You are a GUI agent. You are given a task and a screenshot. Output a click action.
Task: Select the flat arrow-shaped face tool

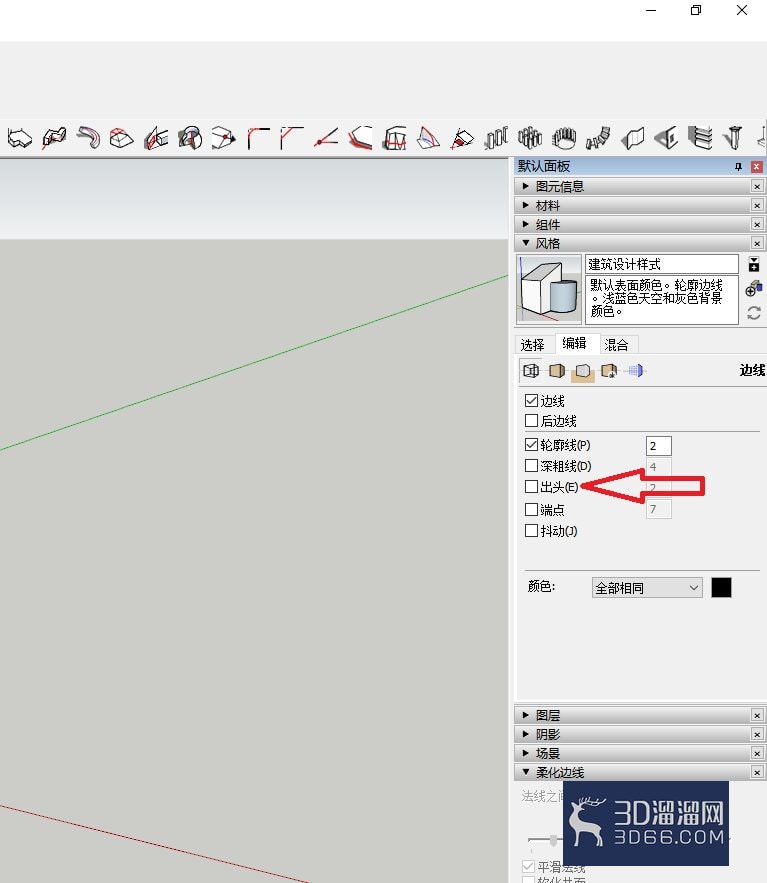pyautogui.click(x=19, y=137)
